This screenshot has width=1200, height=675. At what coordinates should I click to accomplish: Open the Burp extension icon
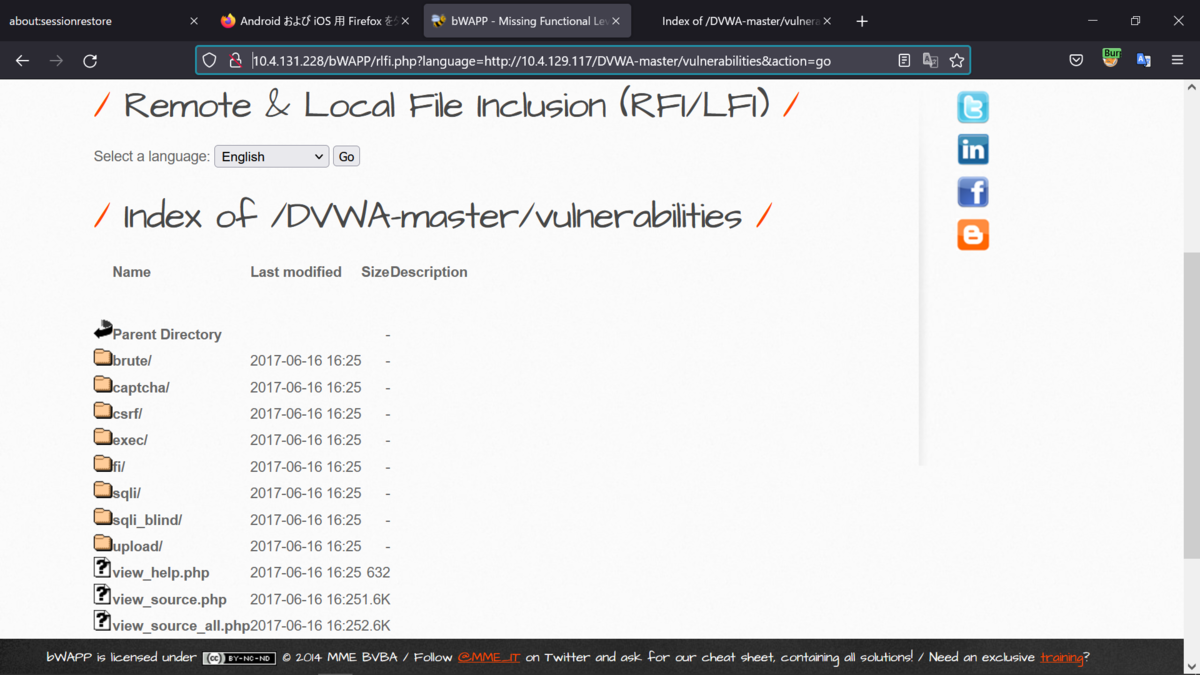coord(1110,58)
